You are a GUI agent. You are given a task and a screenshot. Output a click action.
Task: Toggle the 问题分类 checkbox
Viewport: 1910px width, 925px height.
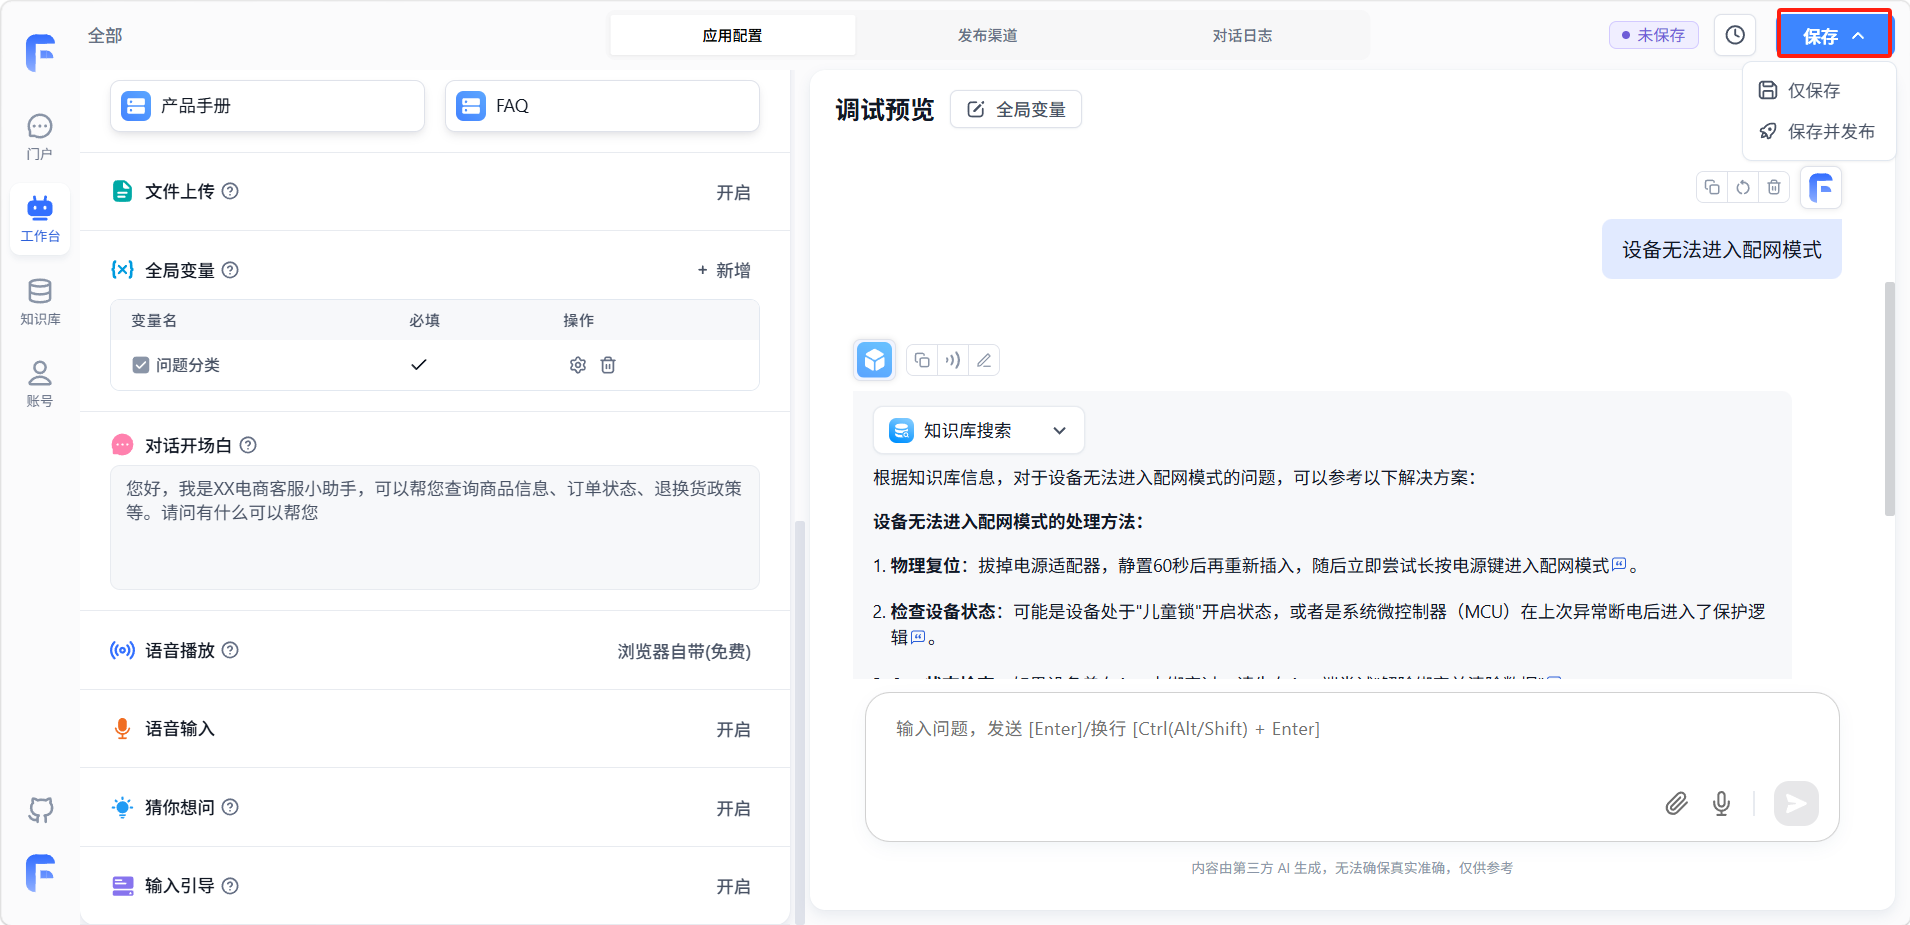[141, 365]
